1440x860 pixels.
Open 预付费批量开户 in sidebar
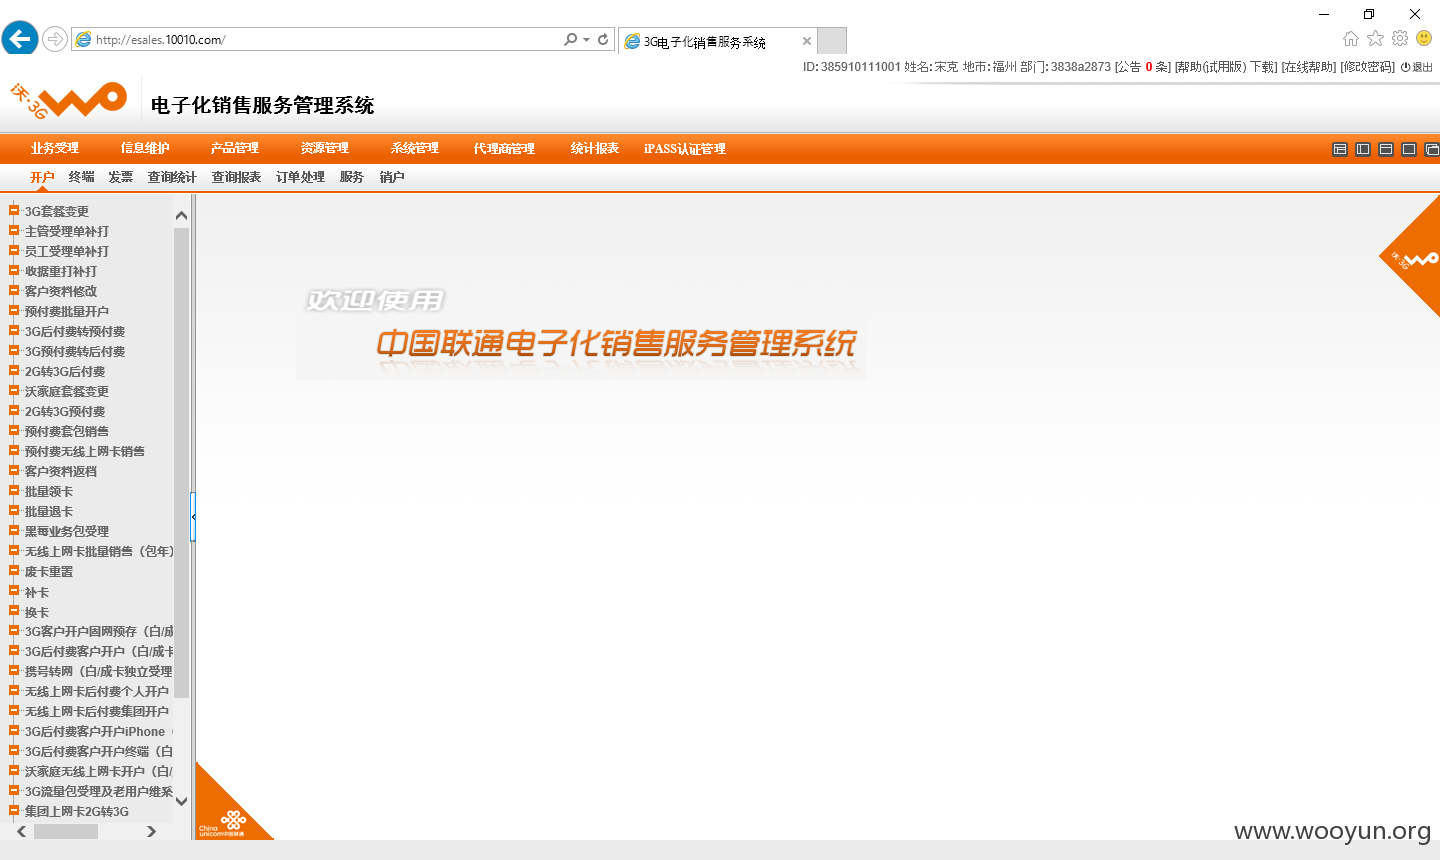(67, 311)
